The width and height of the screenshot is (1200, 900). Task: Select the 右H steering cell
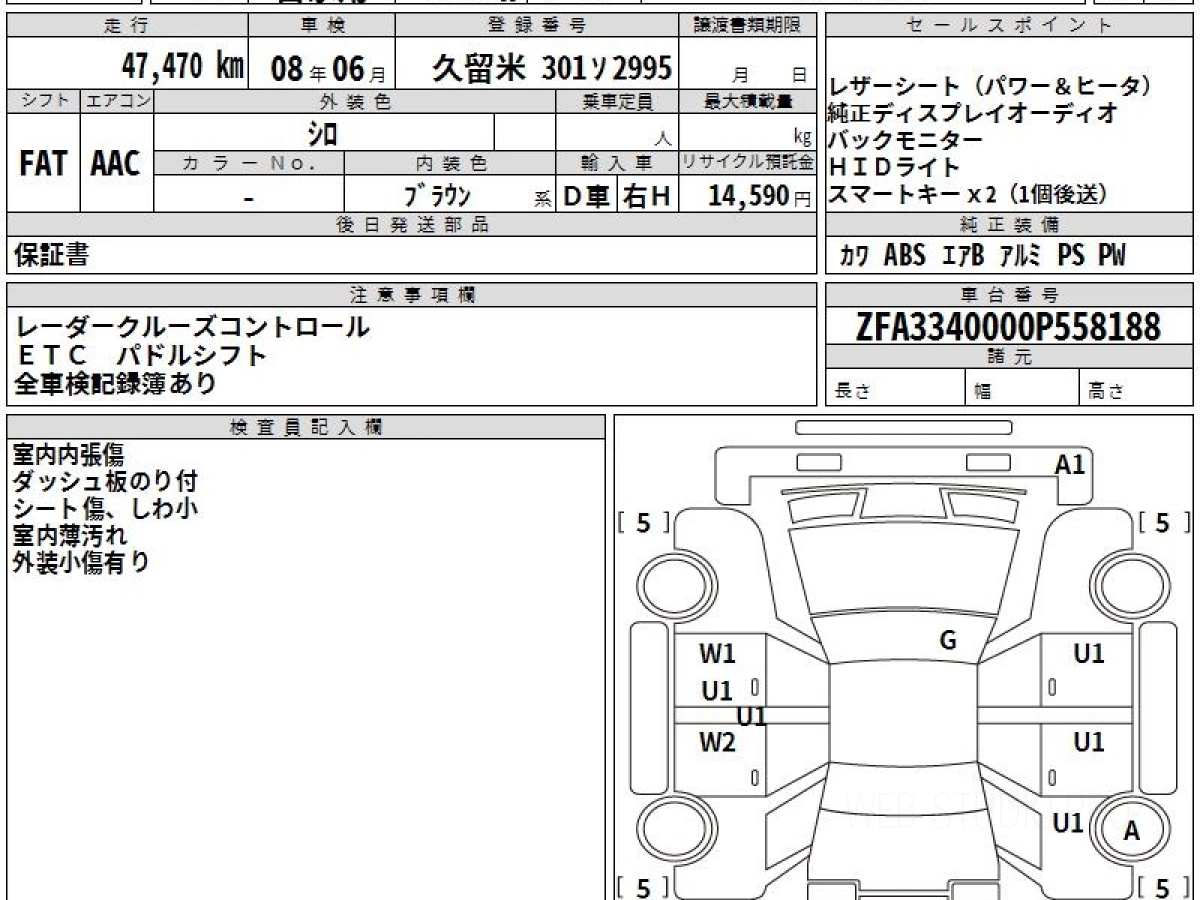click(647, 196)
